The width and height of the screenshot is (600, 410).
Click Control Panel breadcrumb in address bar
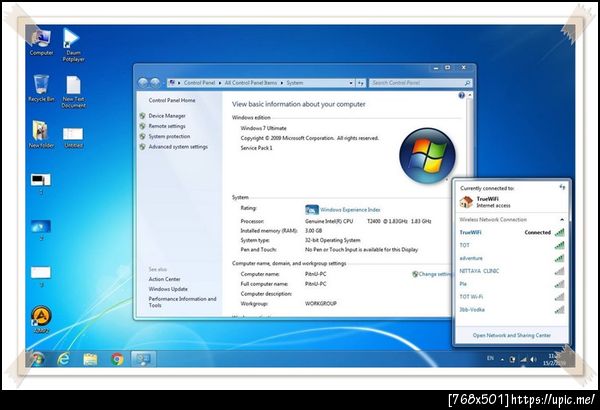[x=199, y=83]
